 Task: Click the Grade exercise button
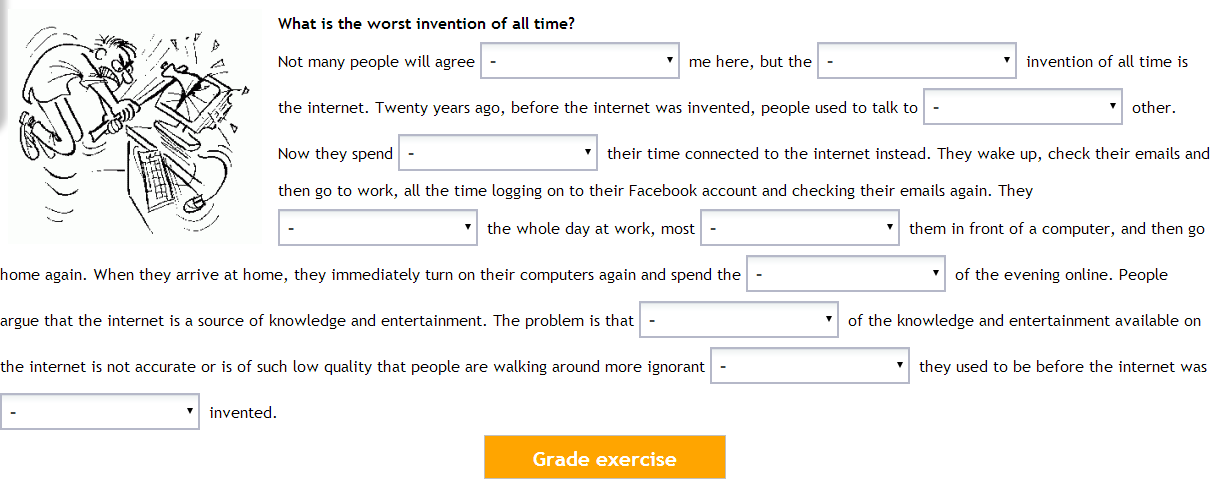click(605, 459)
